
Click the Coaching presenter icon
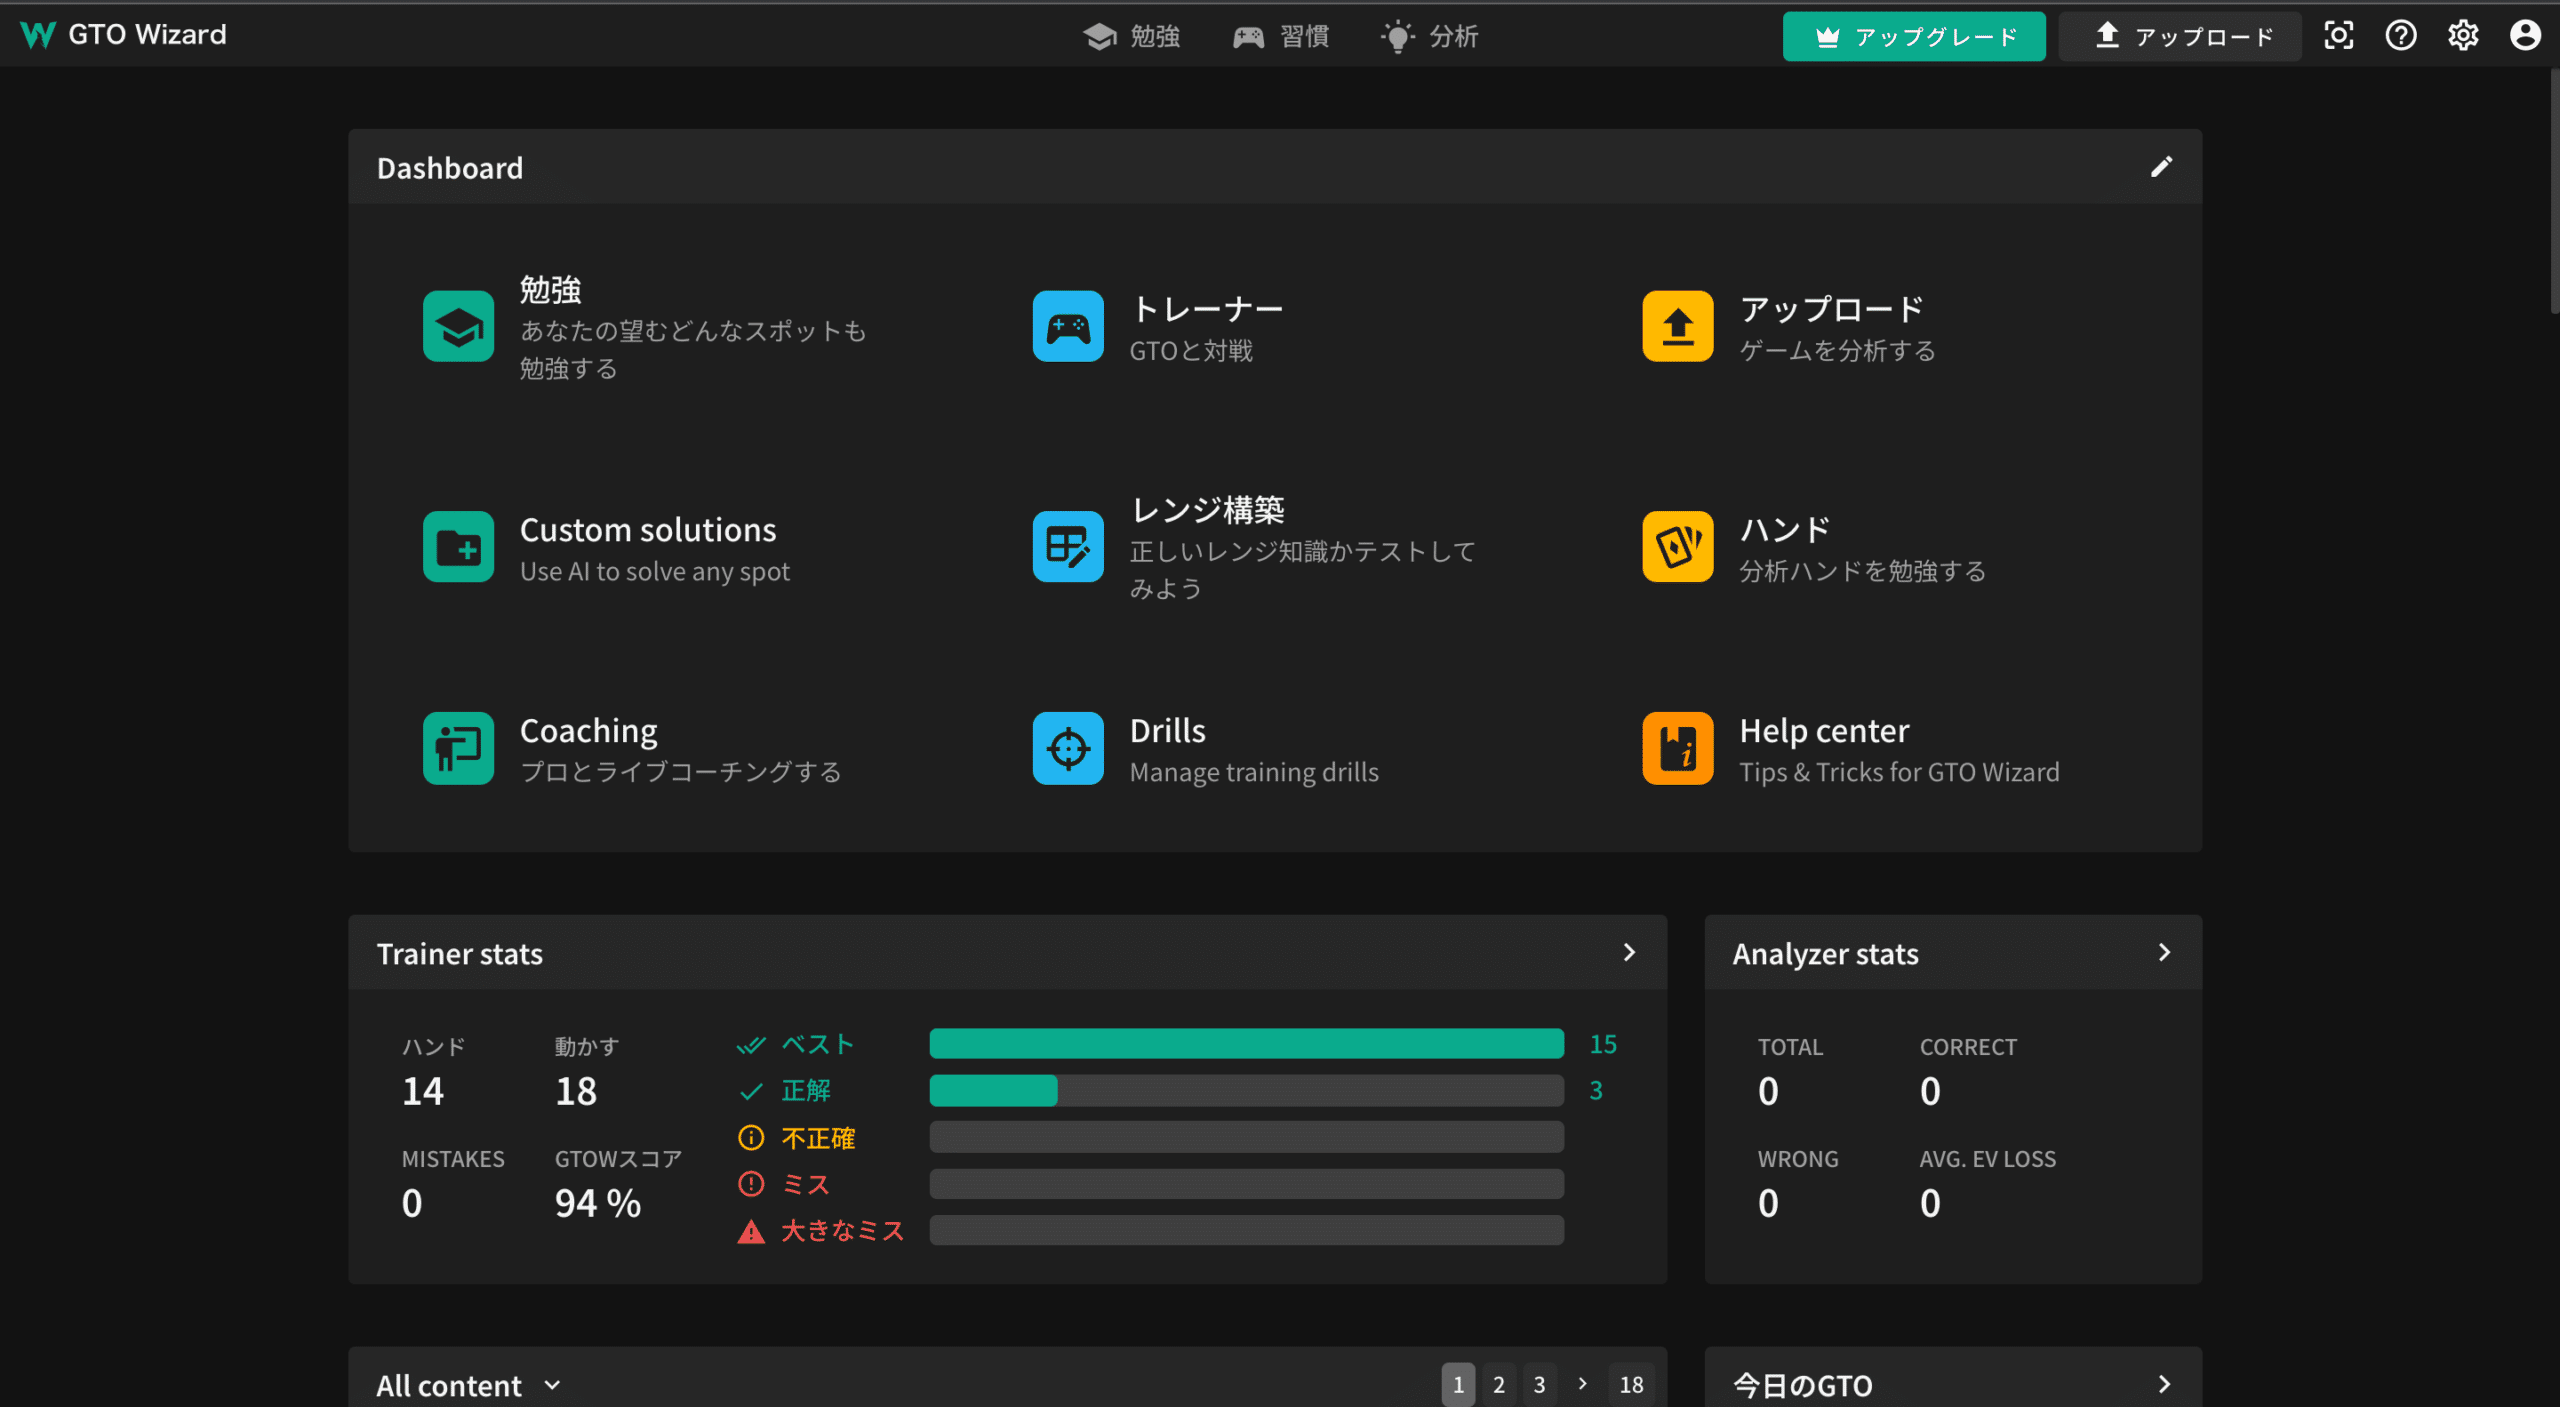pos(458,748)
